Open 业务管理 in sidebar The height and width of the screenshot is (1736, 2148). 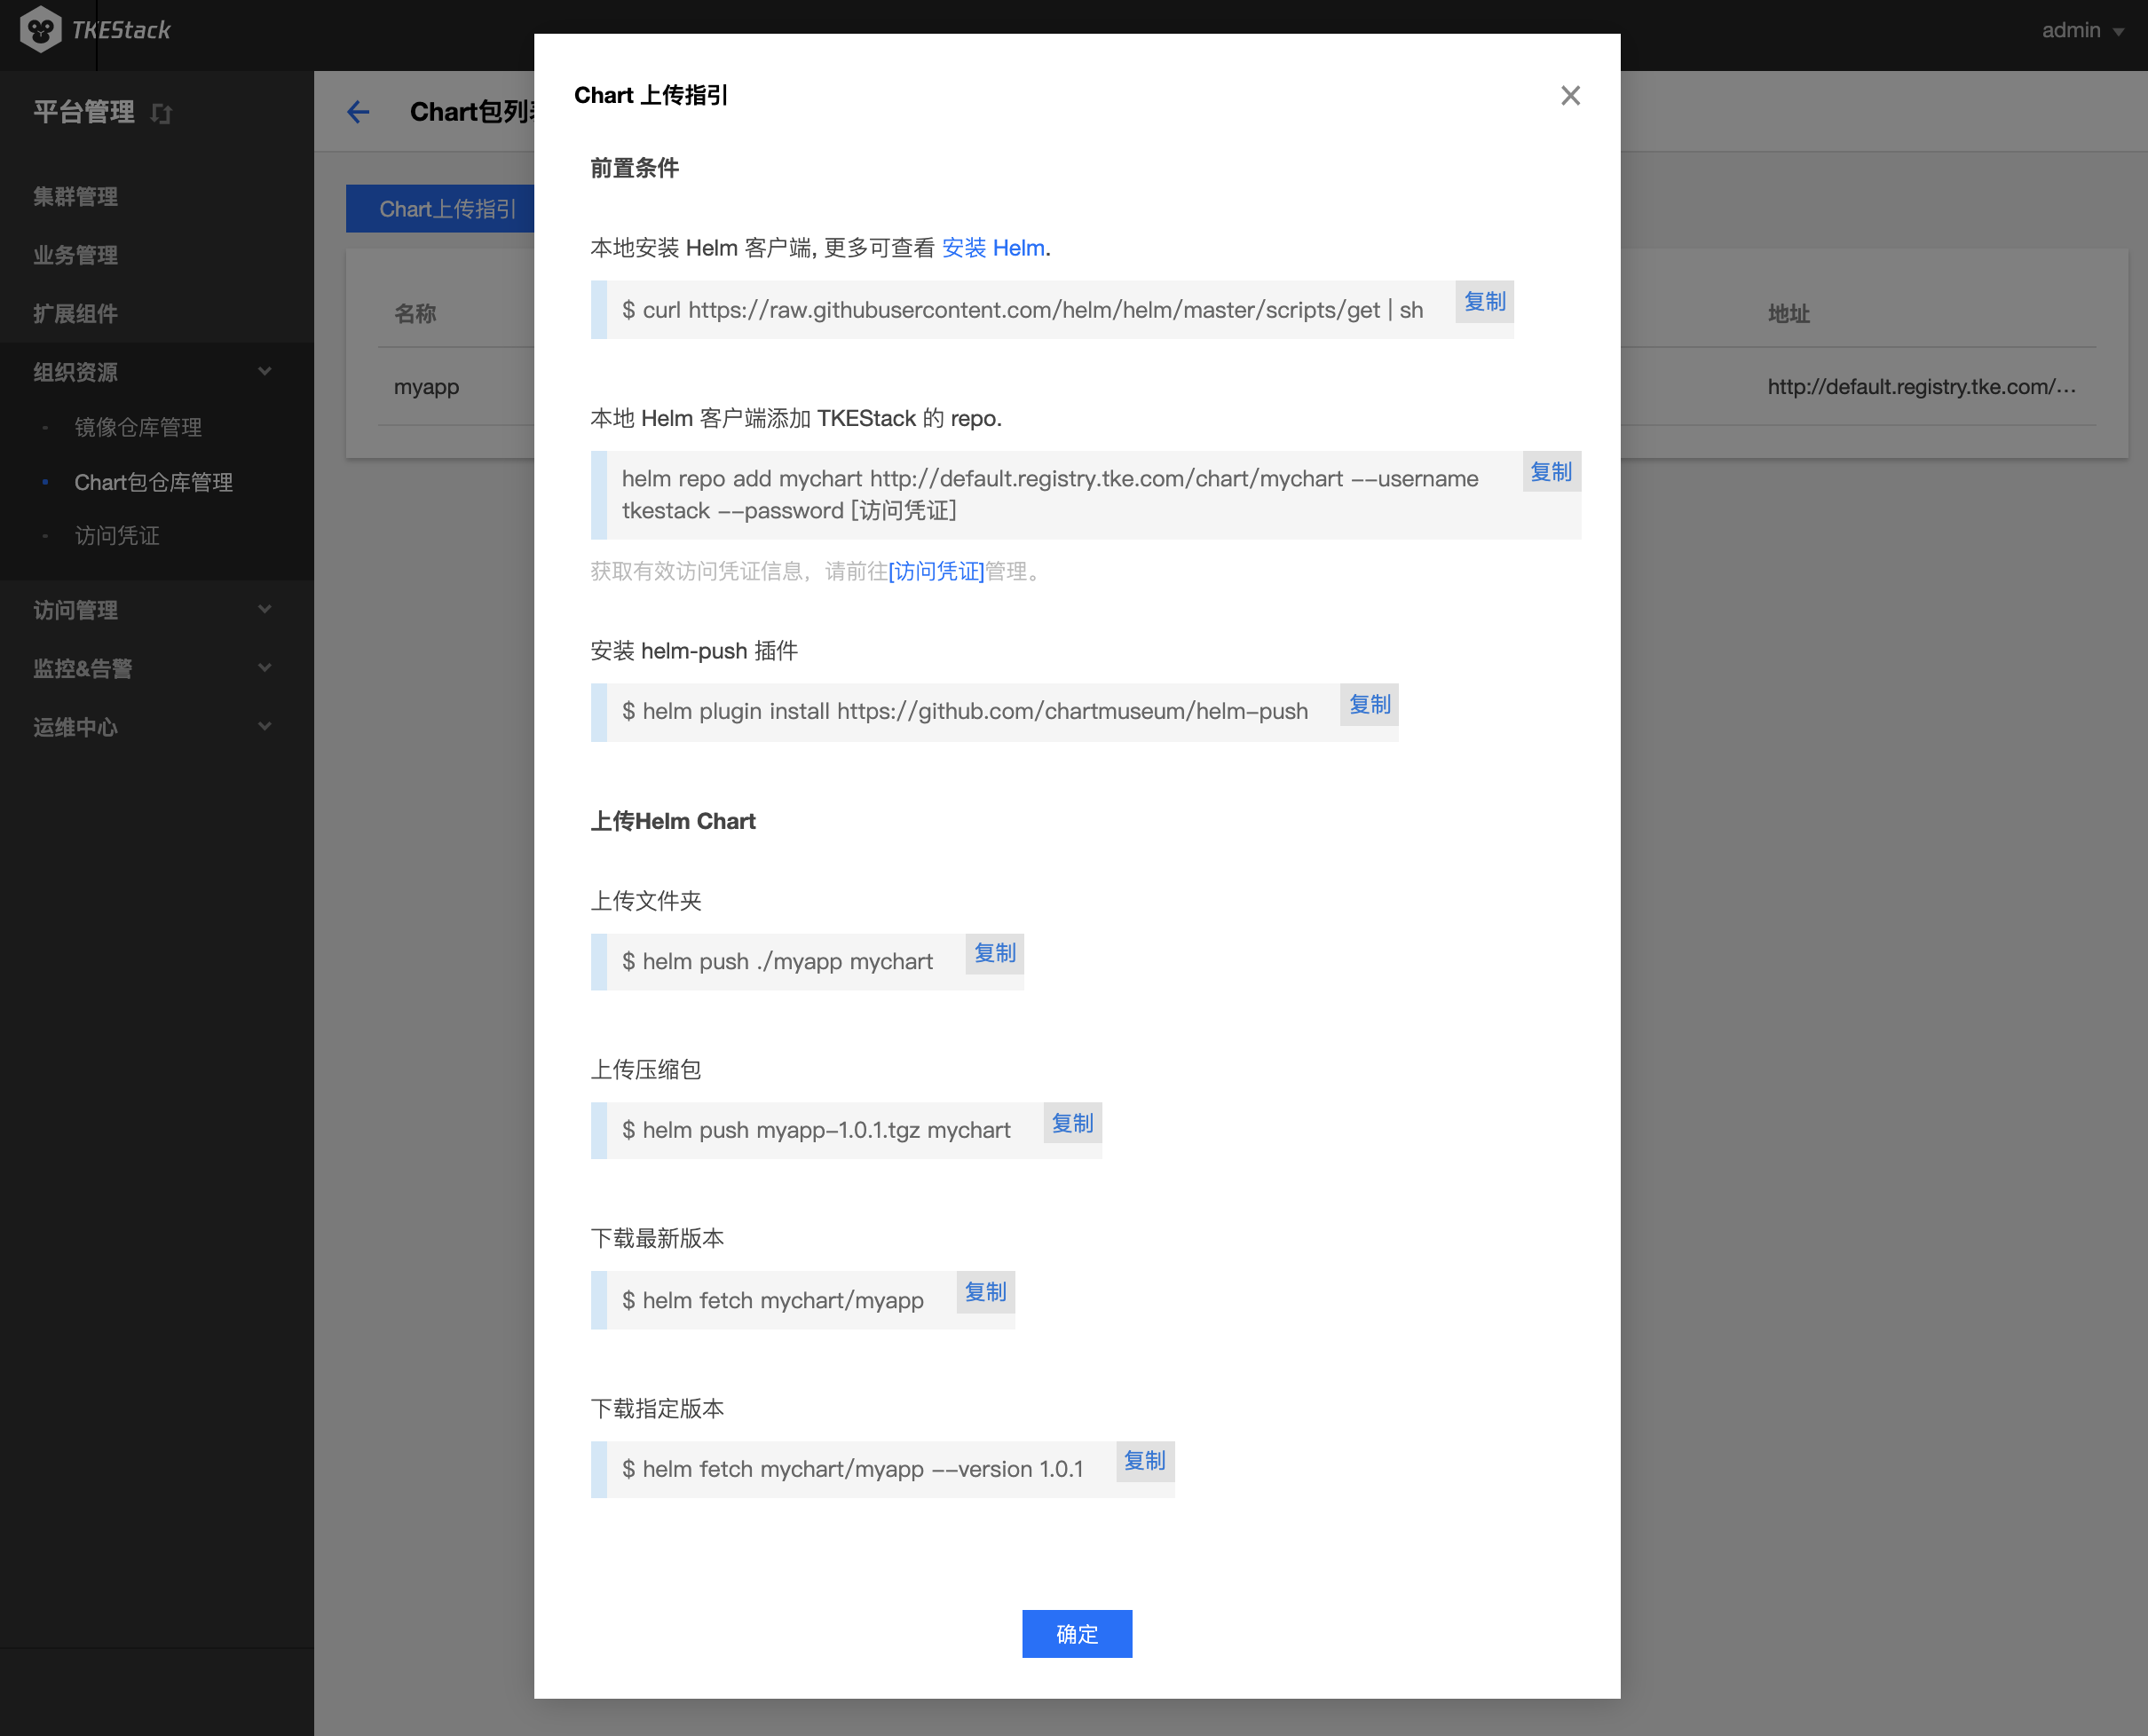tap(76, 255)
